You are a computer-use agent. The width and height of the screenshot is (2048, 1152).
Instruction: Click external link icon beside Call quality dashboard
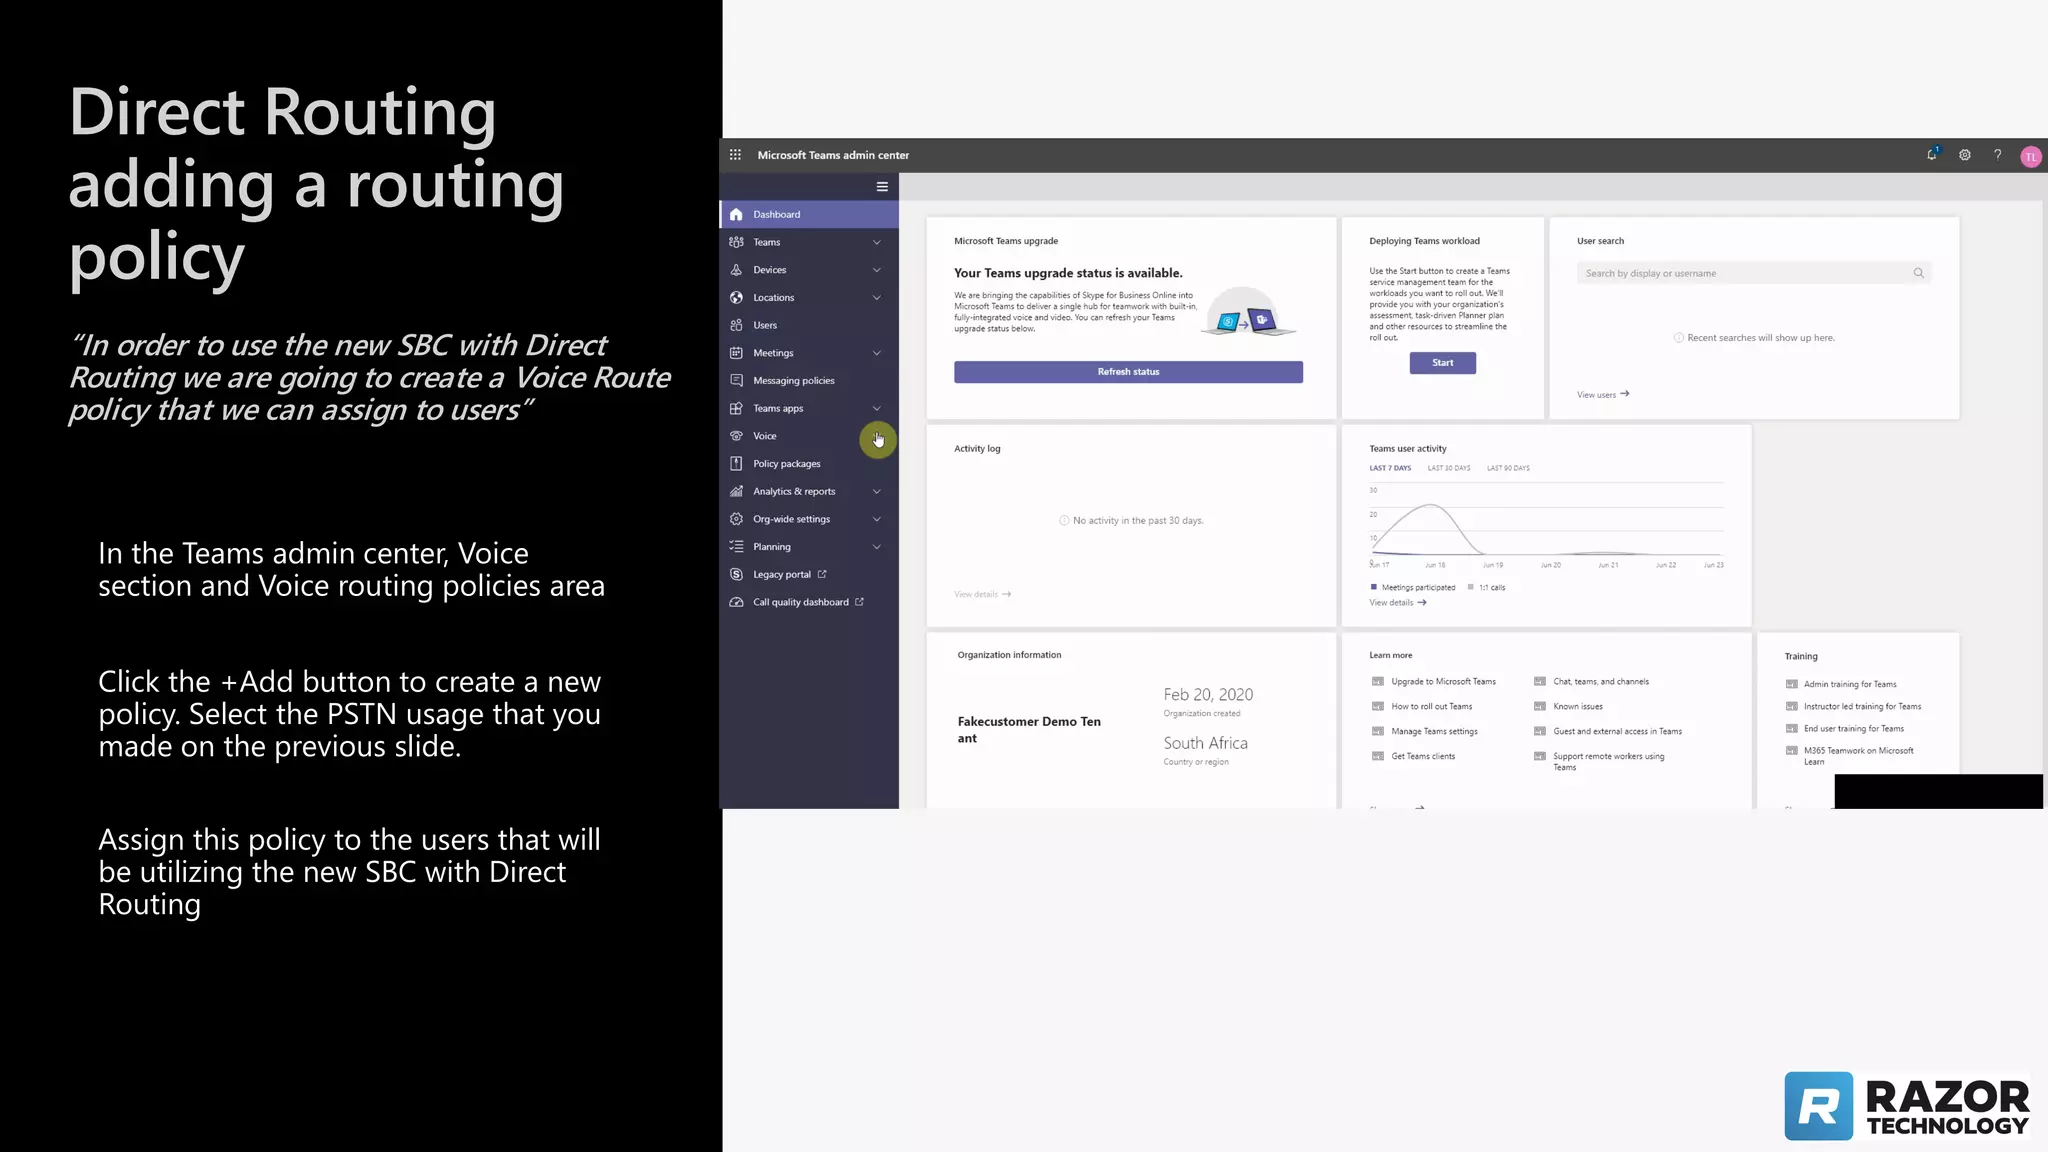coord(859,602)
